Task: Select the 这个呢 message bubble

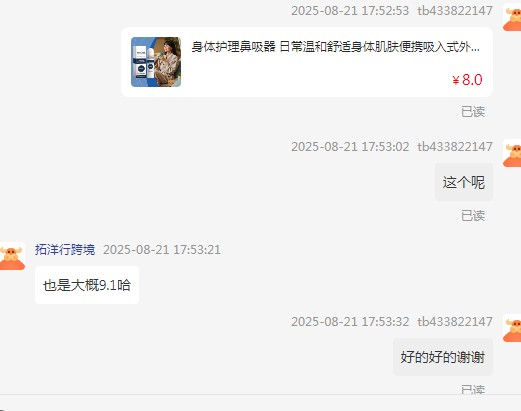Action: (x=464, y=182)
